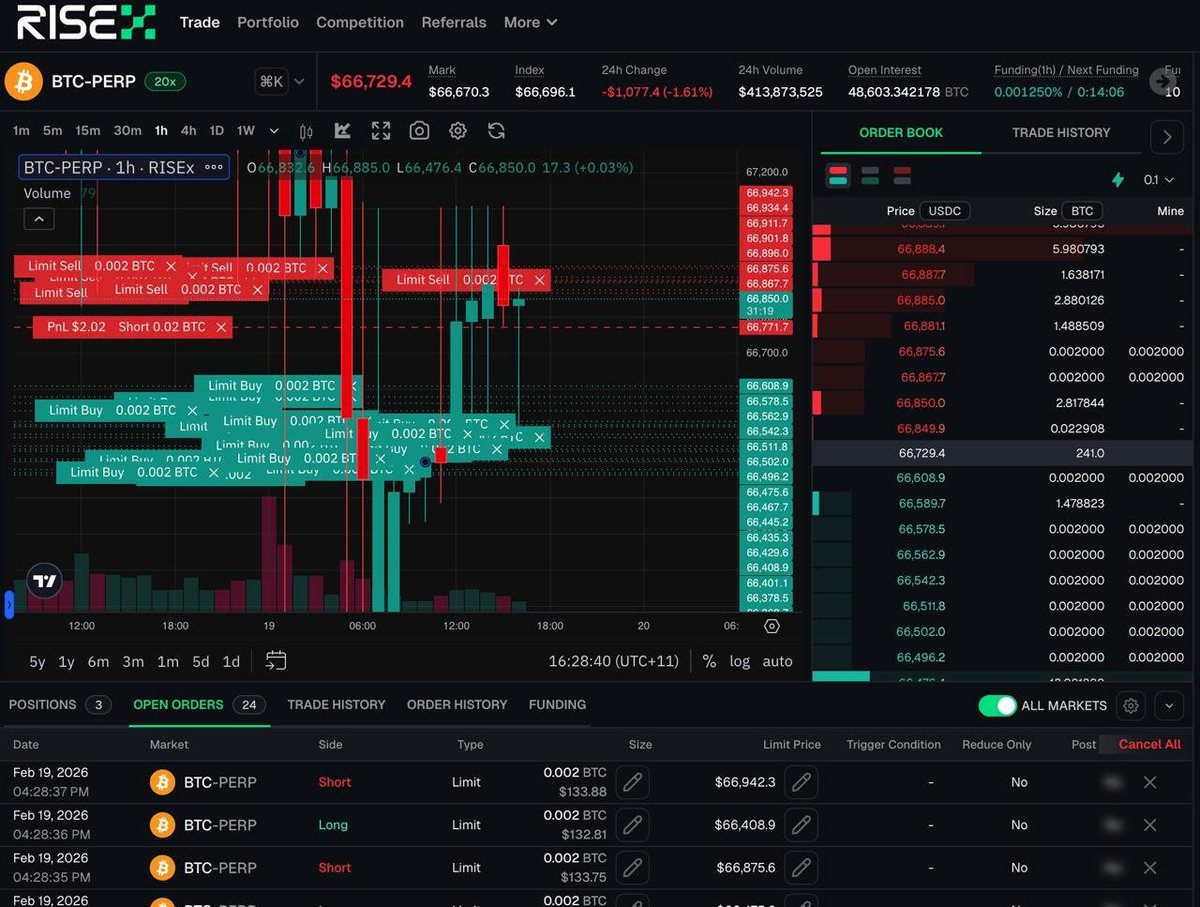Click the Bitcoin coin icon beside BTC-PERP

point(24,82)
